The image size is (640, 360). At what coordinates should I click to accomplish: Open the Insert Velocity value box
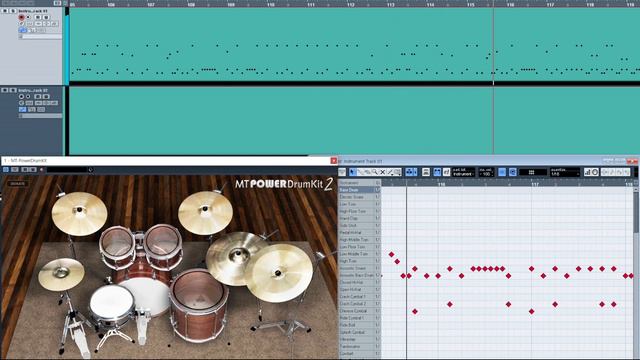tap(486, 172)
